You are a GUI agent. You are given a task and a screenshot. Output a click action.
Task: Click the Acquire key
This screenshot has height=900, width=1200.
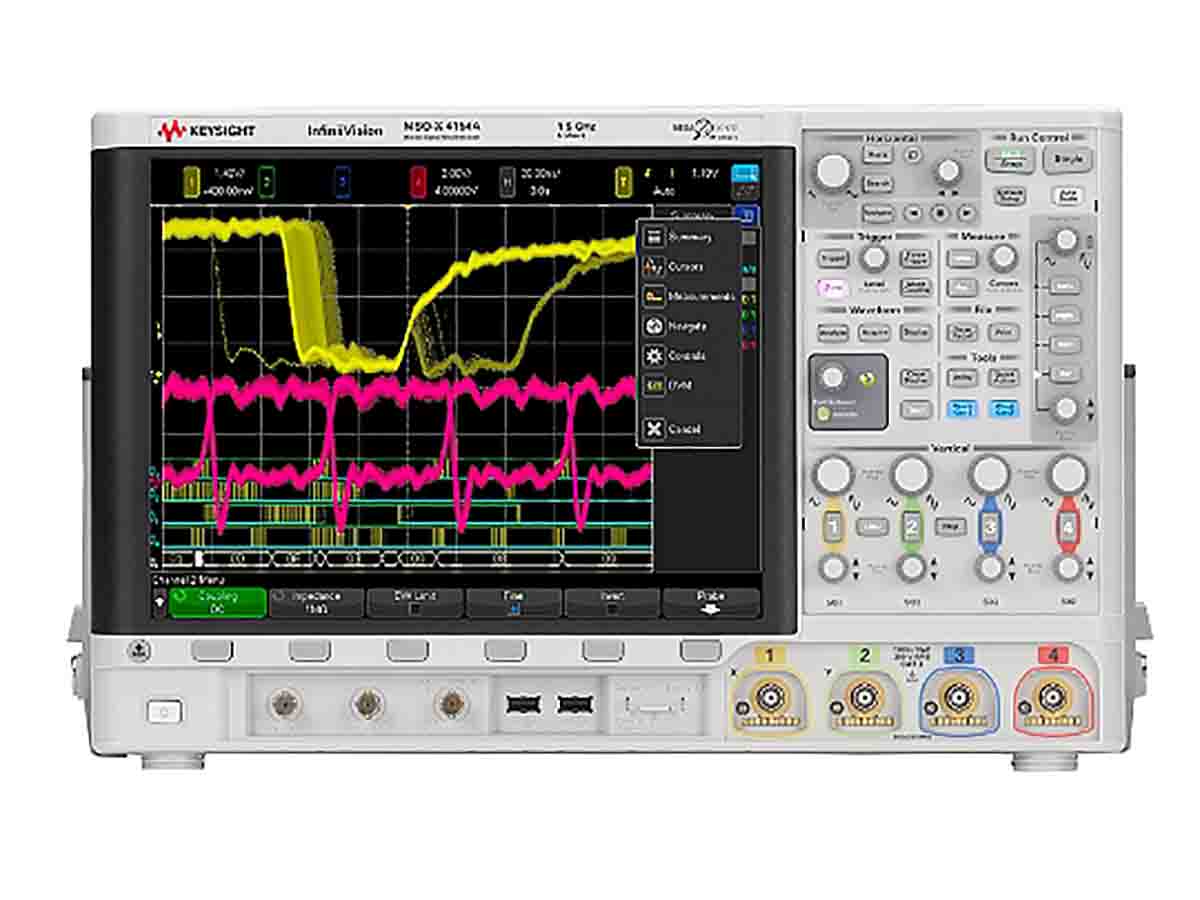pyautogui.click(x=874, y=333)
